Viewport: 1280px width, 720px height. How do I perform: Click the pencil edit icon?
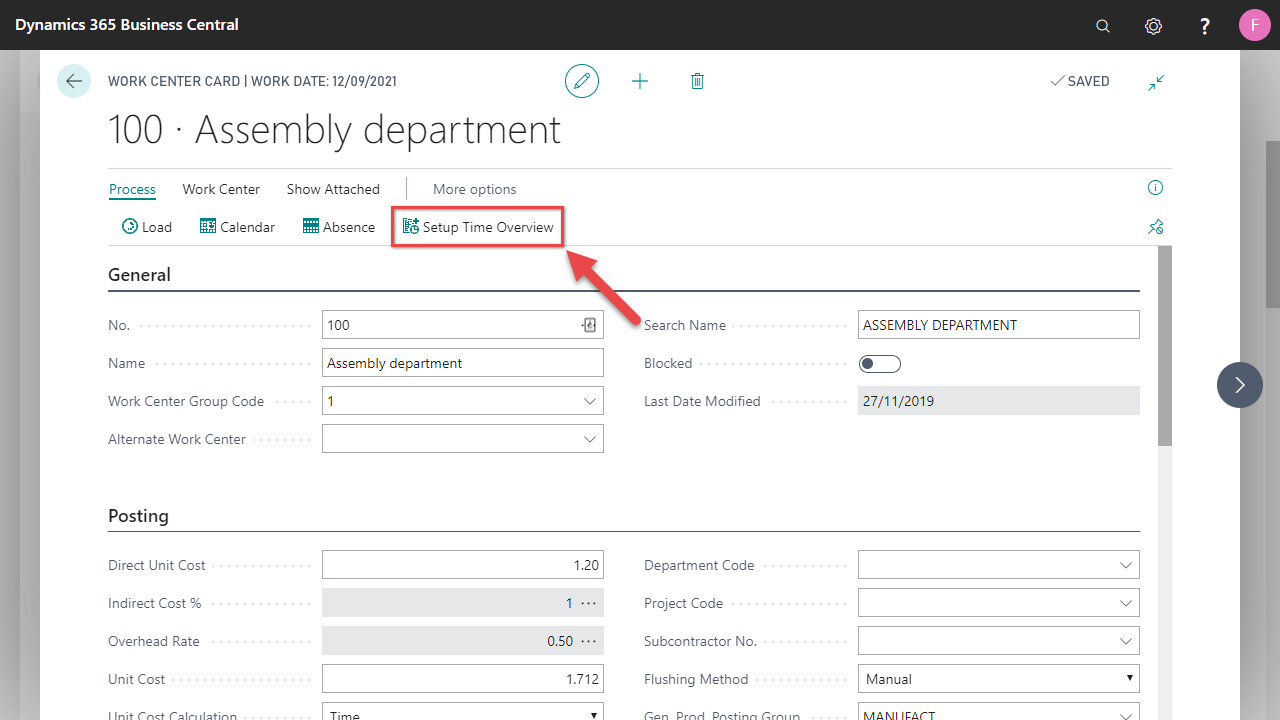pos(582,81)
